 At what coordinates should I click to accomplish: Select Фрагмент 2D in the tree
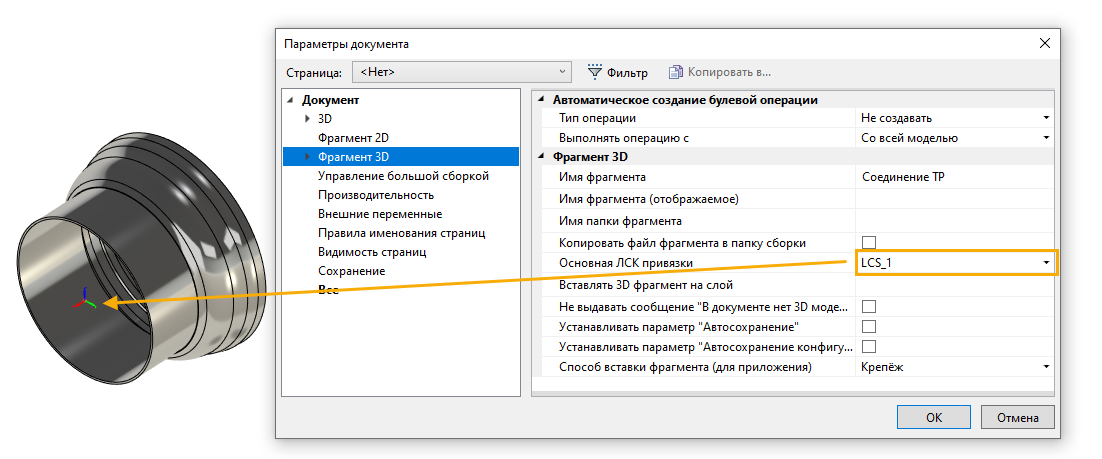353,137
